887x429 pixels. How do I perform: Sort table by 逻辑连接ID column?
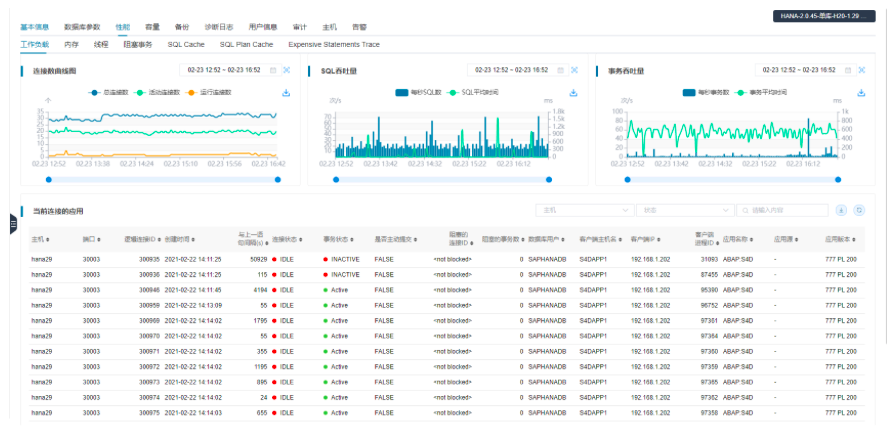tap(160, 240)
